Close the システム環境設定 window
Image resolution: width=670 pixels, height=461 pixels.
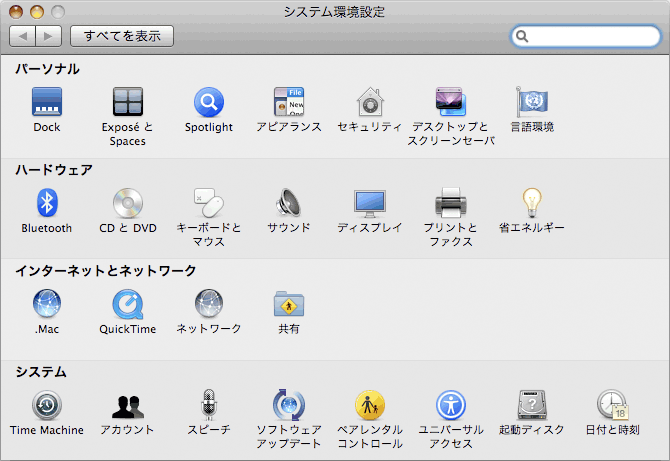(x=16, y=12)
